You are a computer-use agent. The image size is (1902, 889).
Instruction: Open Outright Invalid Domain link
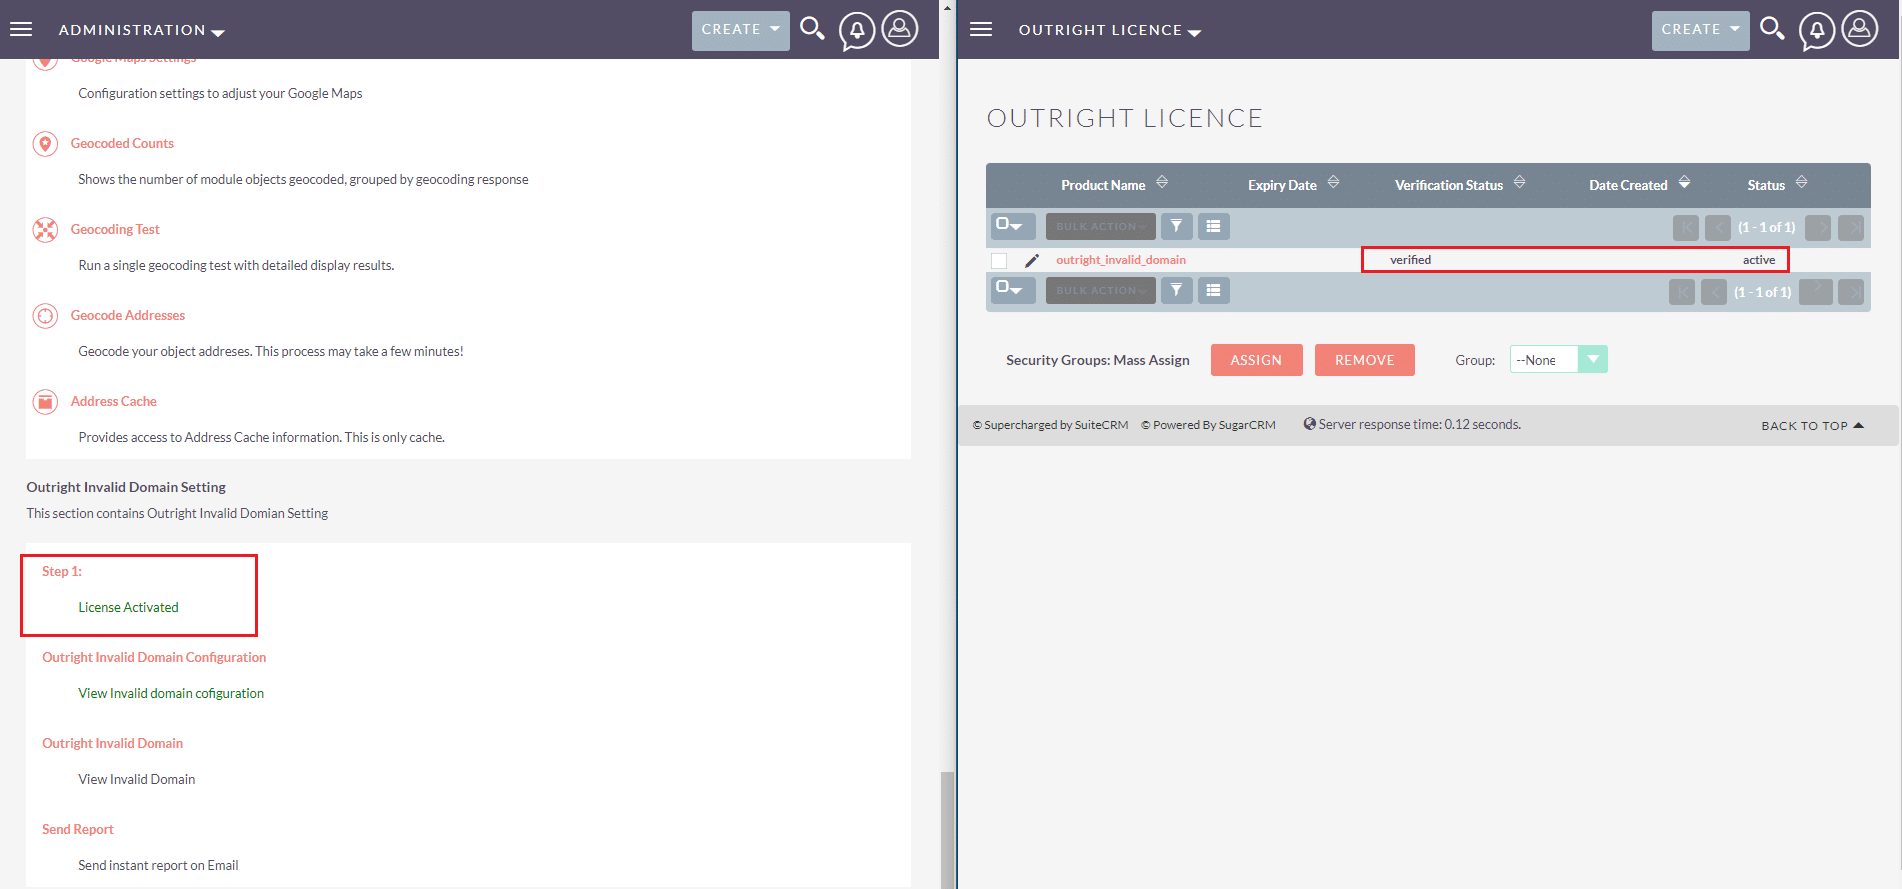(x=112, y=744)
